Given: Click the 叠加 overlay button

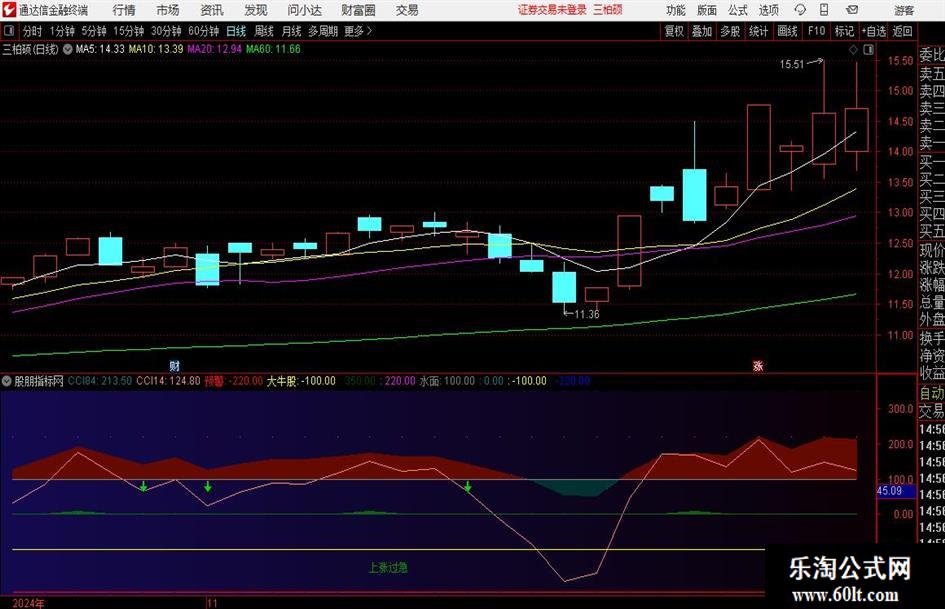Looking at the screenshot, I should coord(702,31).
